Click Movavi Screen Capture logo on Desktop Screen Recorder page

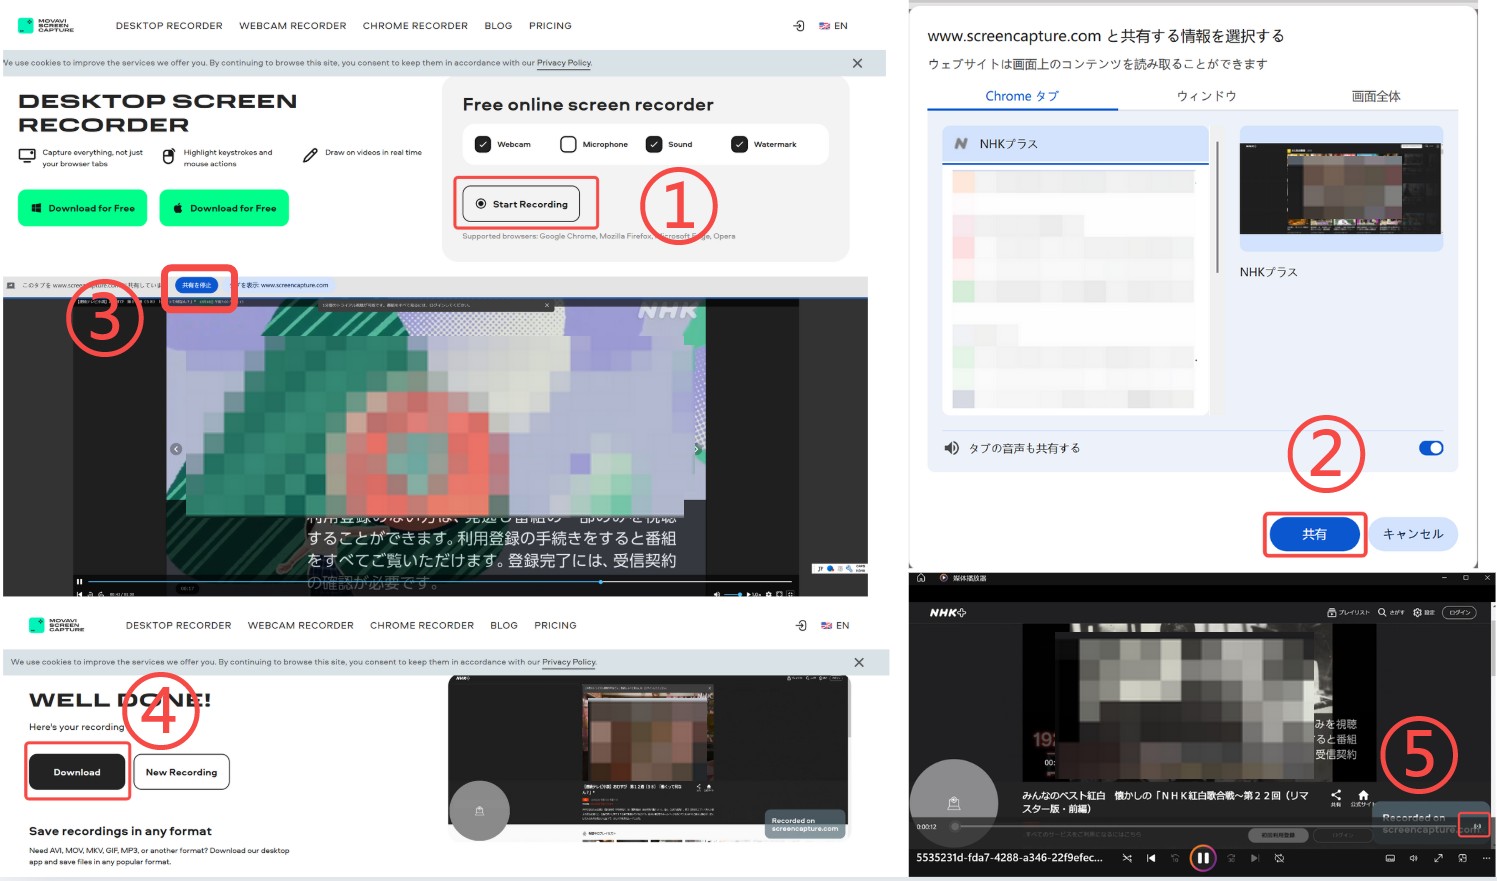point(46,25)
